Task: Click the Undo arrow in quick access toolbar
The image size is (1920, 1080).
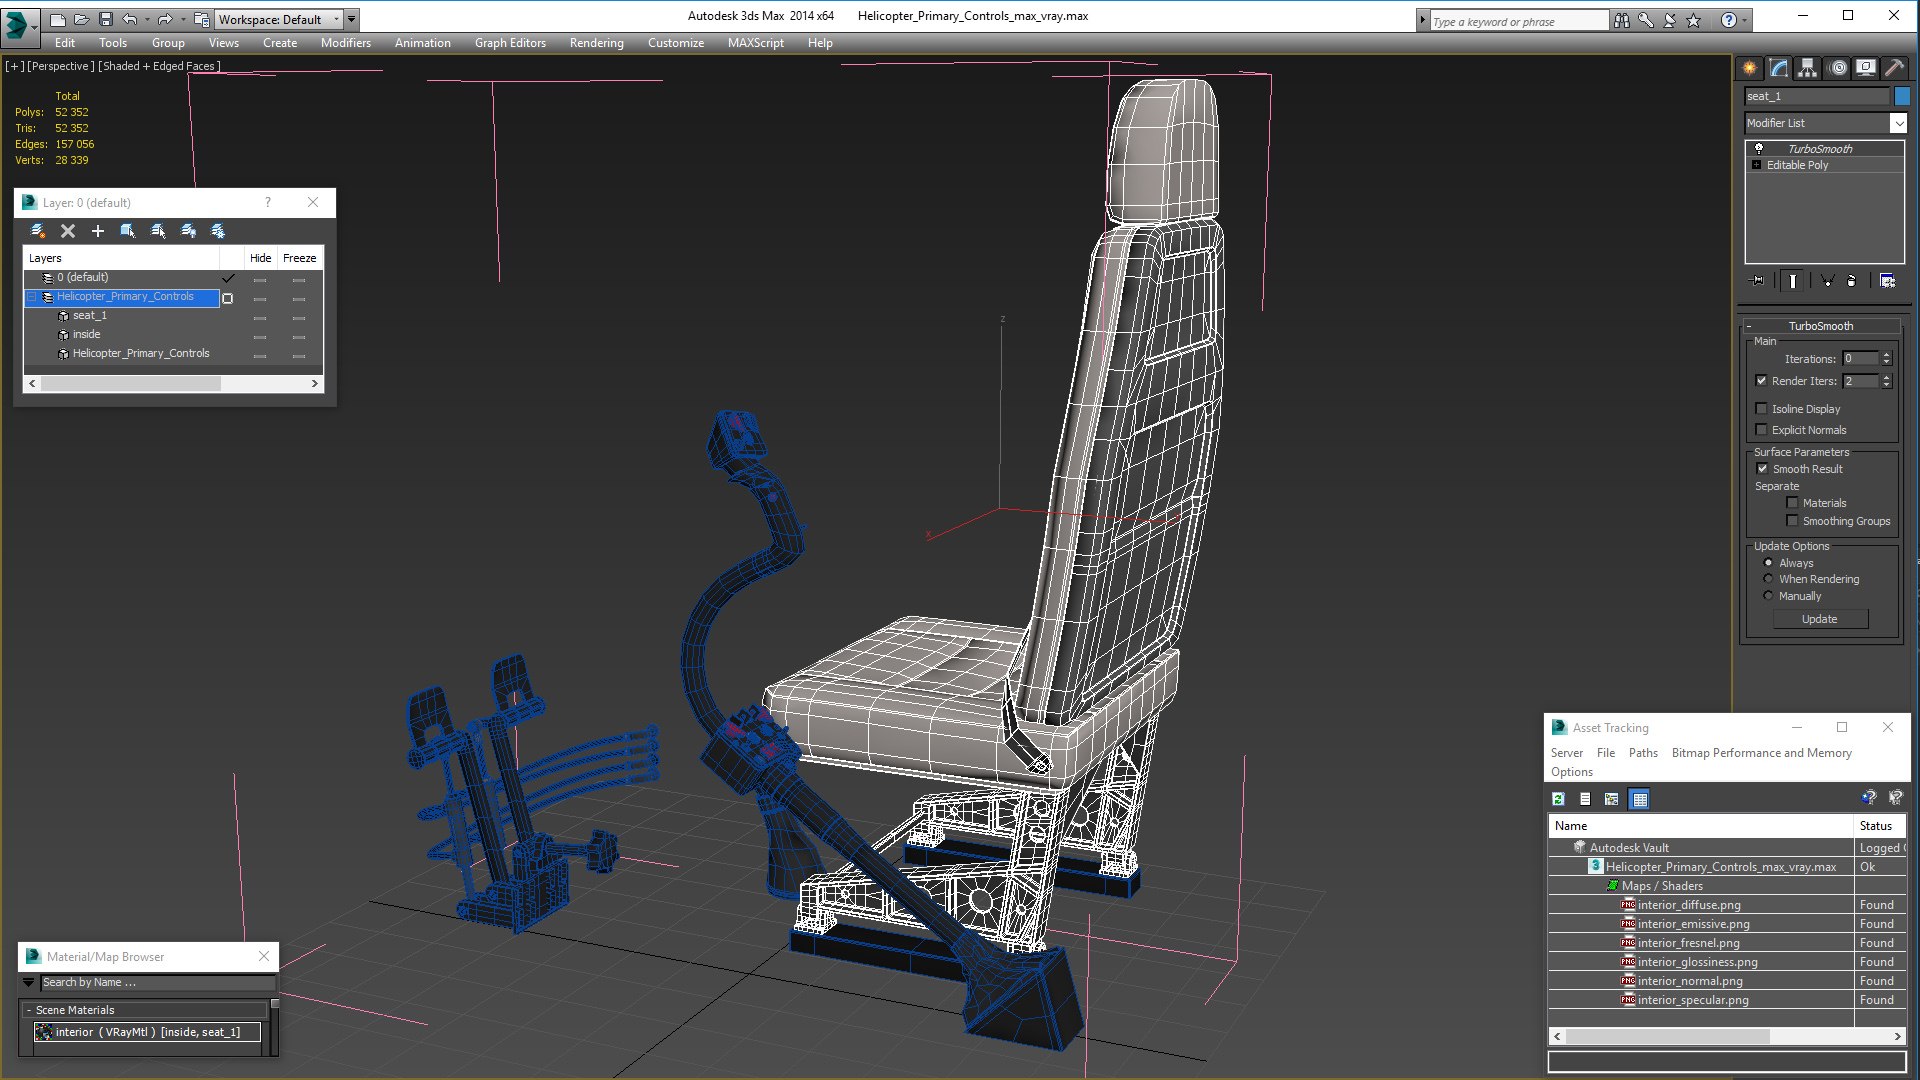Action: click(x=130, y=19)
